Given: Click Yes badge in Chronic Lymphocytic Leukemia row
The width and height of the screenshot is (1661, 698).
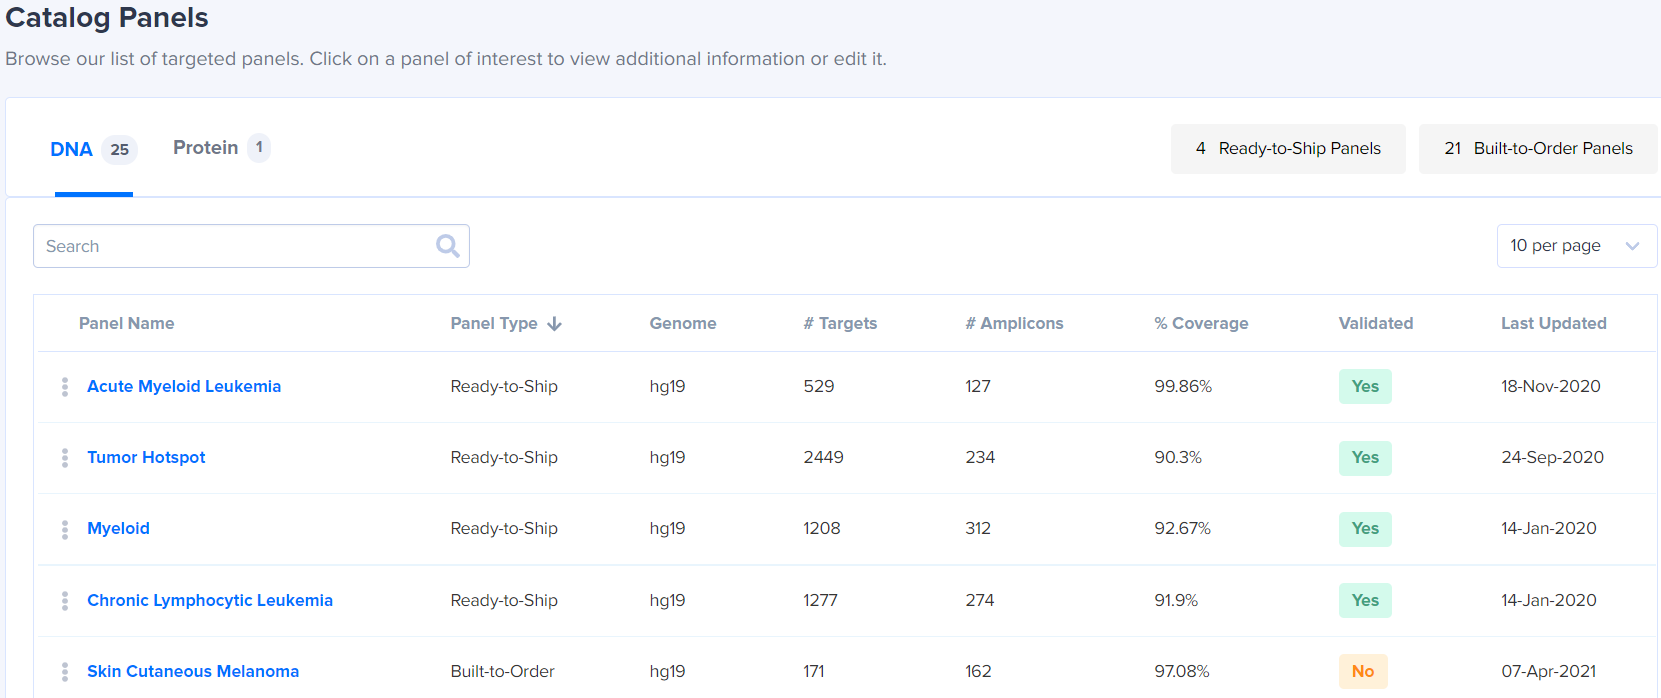Looking at the screenshot, I should 1365,601.
